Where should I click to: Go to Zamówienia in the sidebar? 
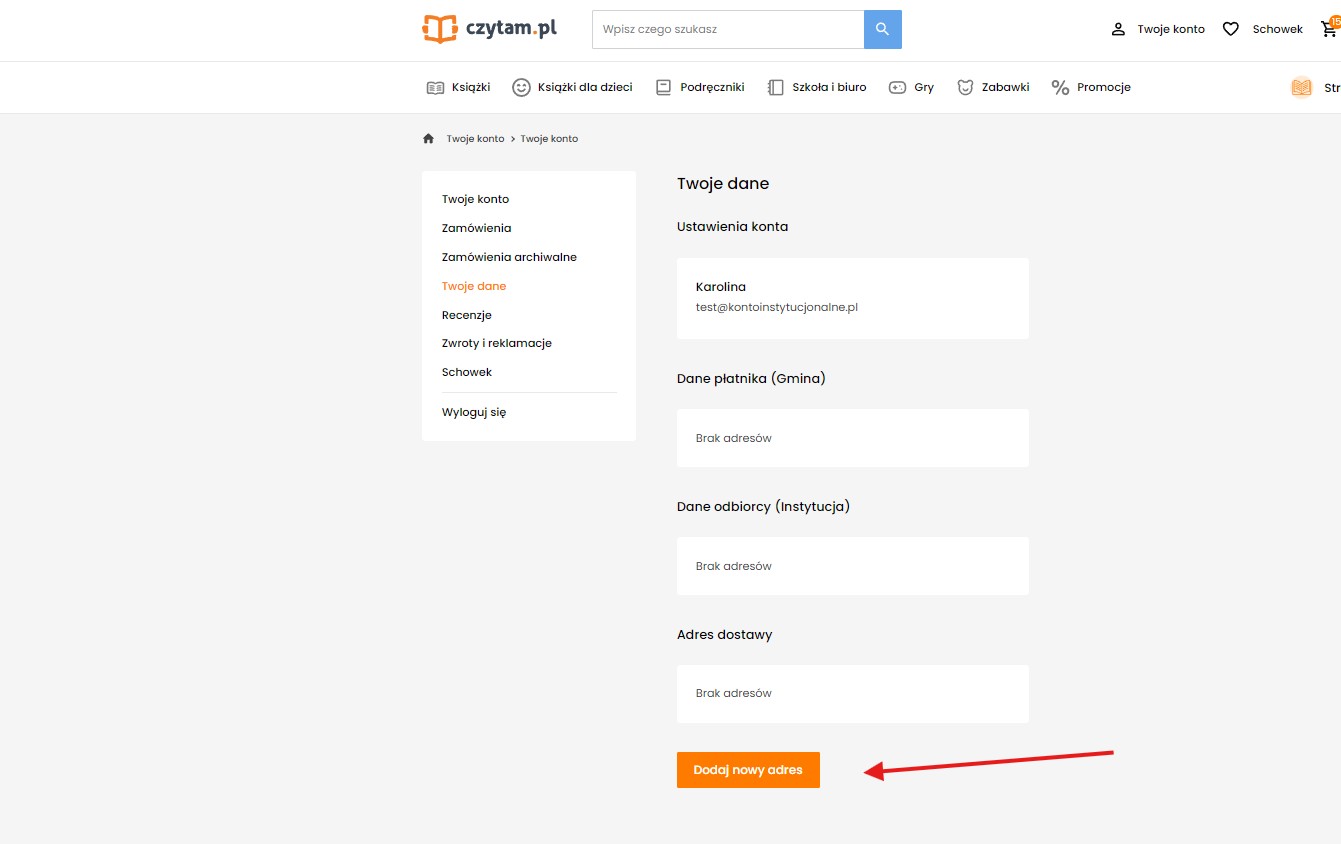[x=476, y=228]
